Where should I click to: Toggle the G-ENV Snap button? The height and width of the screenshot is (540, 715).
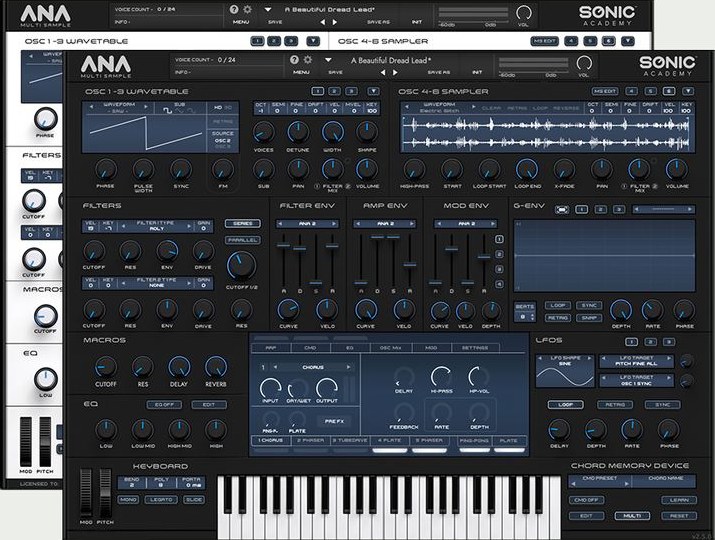point(589,318)
